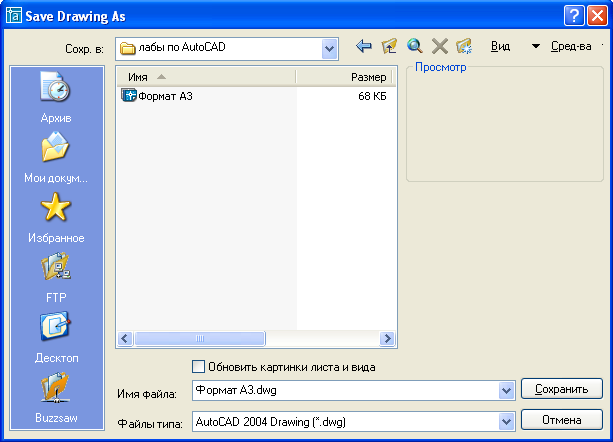The width and height of the screenshot is (613, 442).
Task: Click the Сохранить button
Action: [x=562, y=389]
